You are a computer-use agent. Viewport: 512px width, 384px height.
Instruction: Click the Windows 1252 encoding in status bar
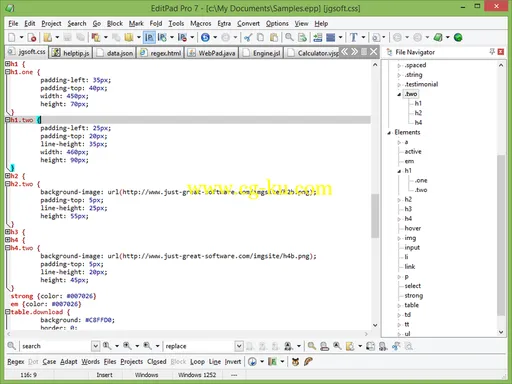pos(197,375)
